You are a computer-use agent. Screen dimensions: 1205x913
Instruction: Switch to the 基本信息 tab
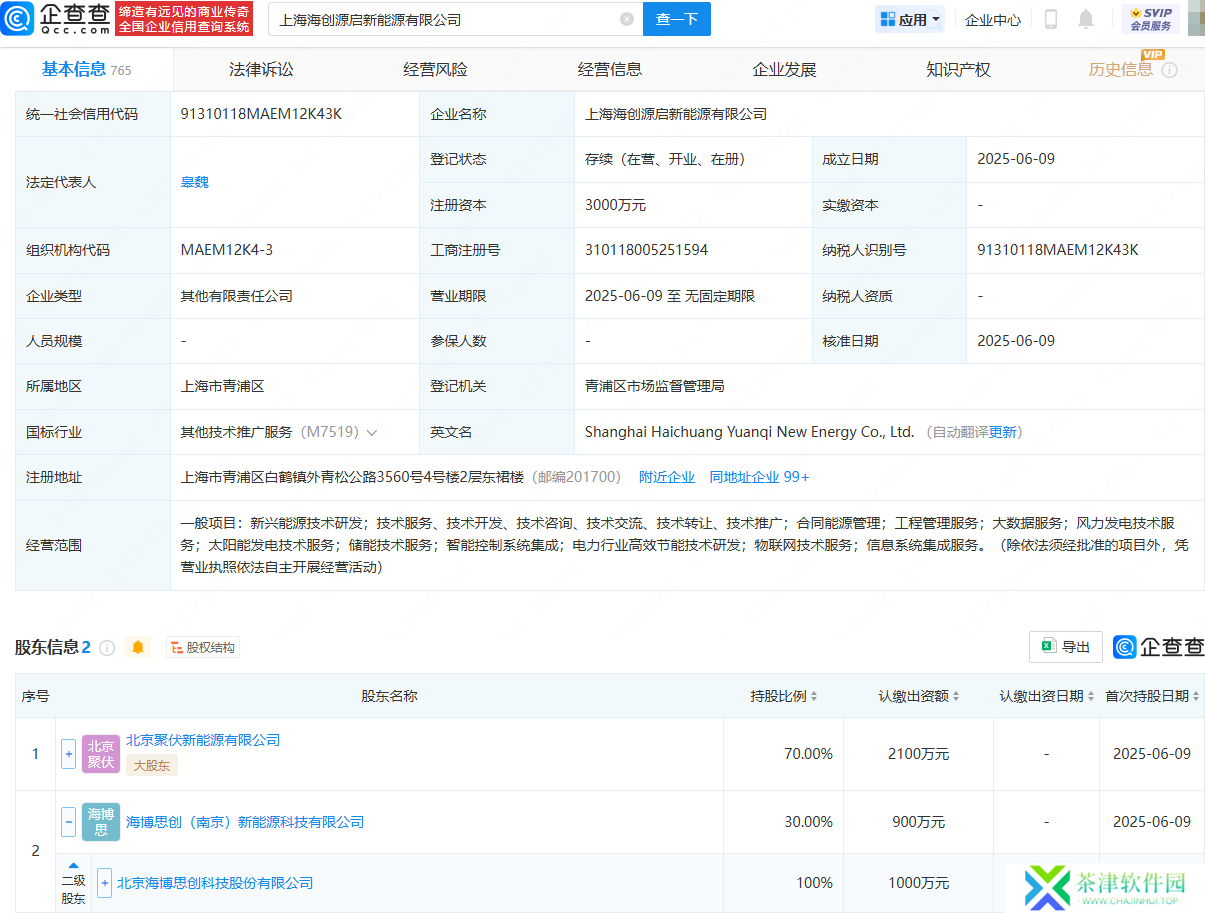coord(86,69)
